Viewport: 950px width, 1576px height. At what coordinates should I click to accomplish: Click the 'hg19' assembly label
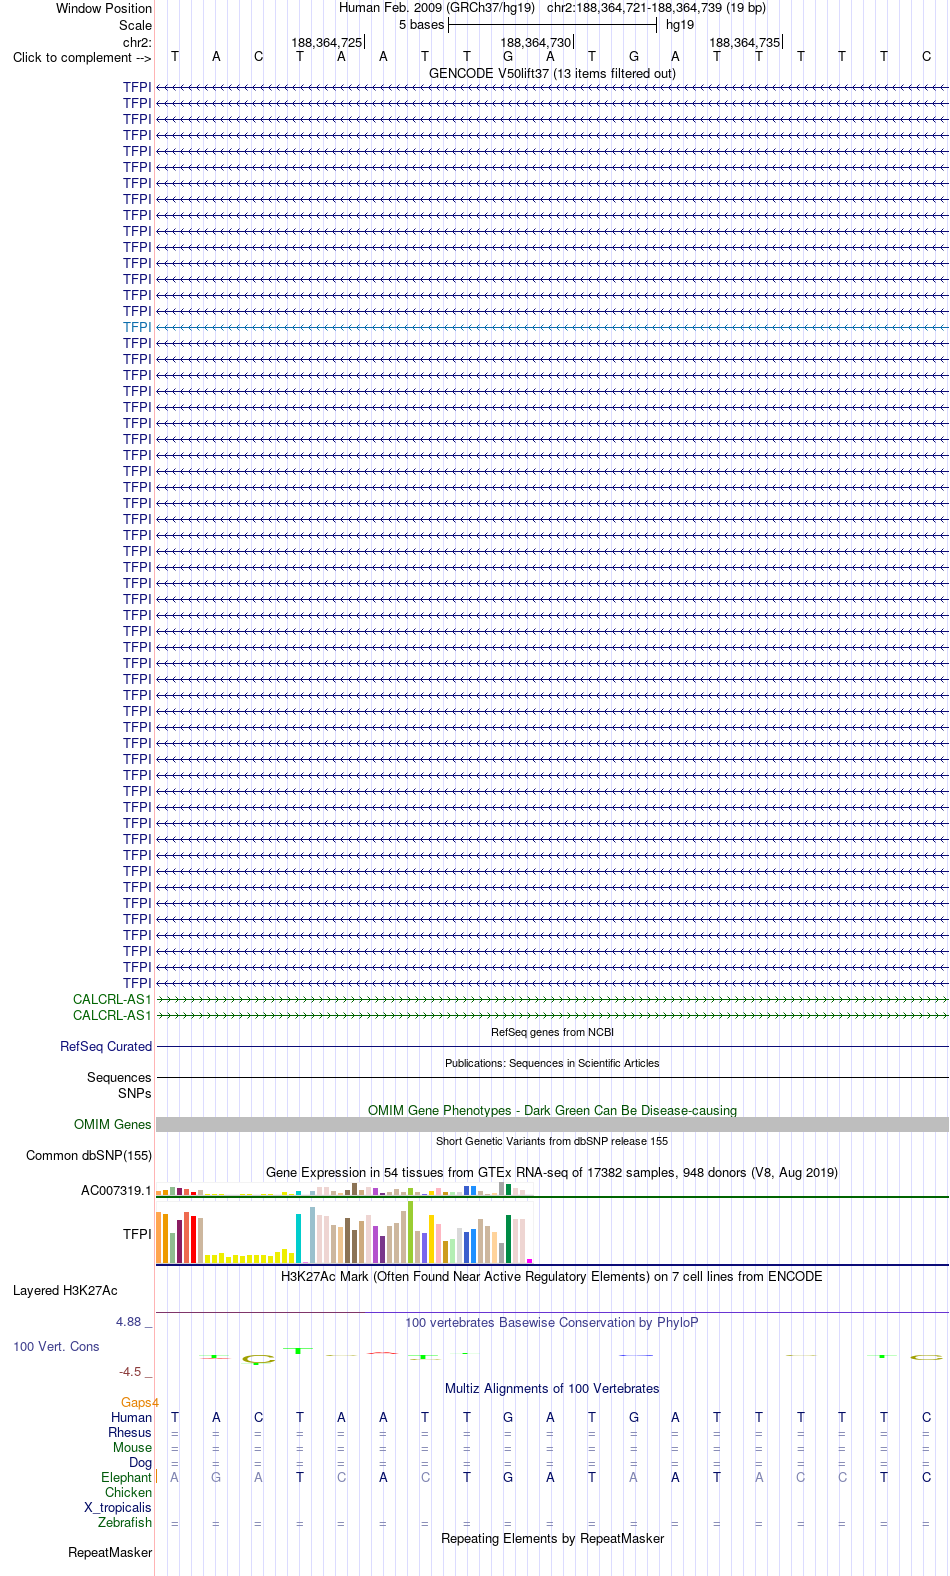680,25
